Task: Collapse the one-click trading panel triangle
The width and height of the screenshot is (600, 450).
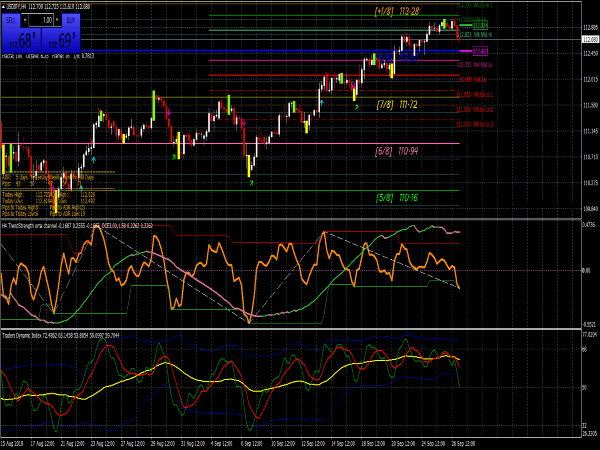Action: (3, 7)
